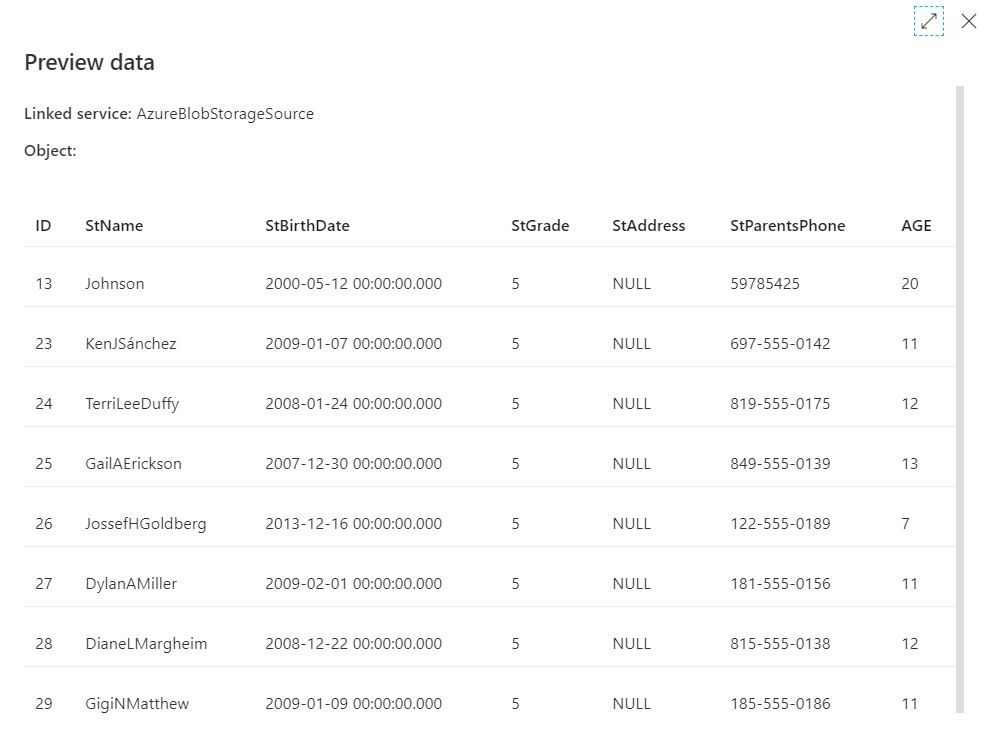Select phone number 849-555-0139

(x=780, y=463)
